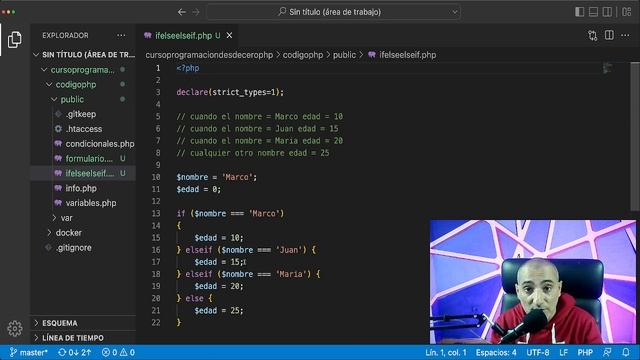640x360 pixels.
Task: Change end of line sequence LF
Action: coord(564,352)
